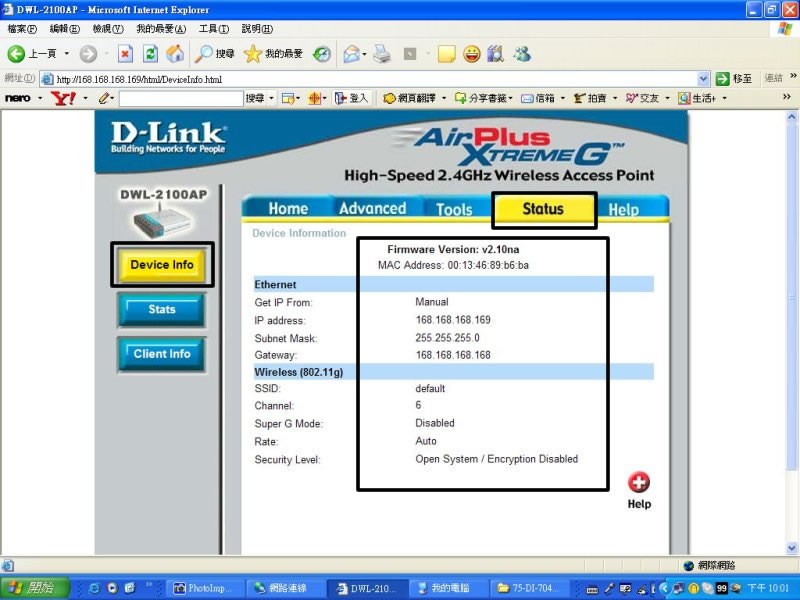Click the Client Info sidebar button

(161, 354)
